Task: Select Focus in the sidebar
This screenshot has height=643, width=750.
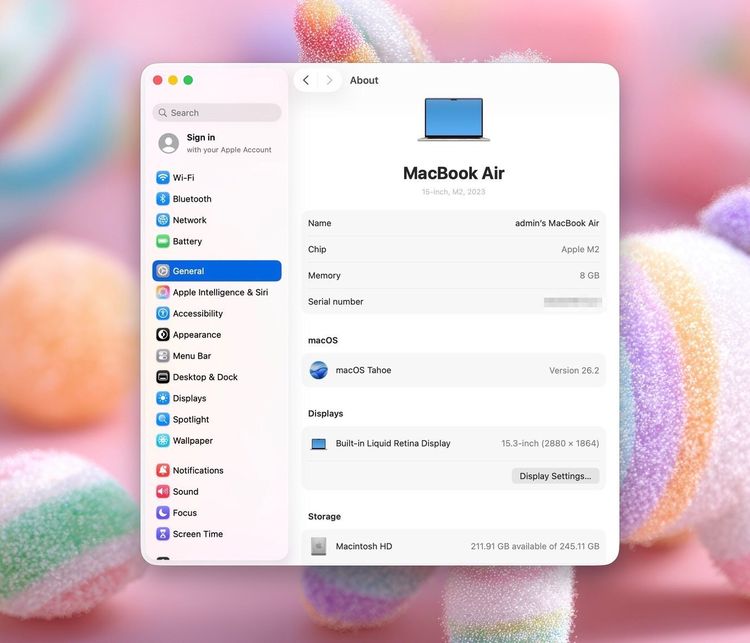Action: coord(217,513)
